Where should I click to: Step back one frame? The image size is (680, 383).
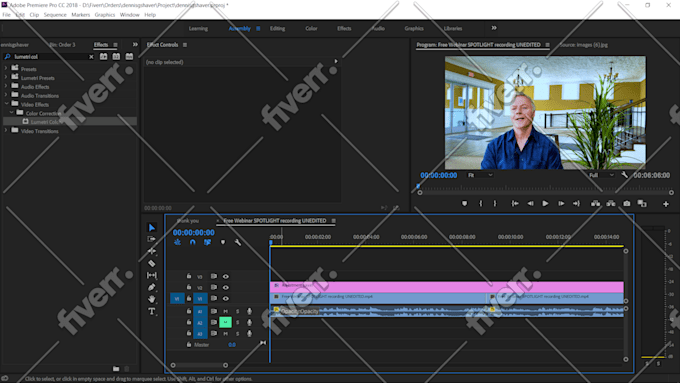pyautogui.click(x=530, y=203)
